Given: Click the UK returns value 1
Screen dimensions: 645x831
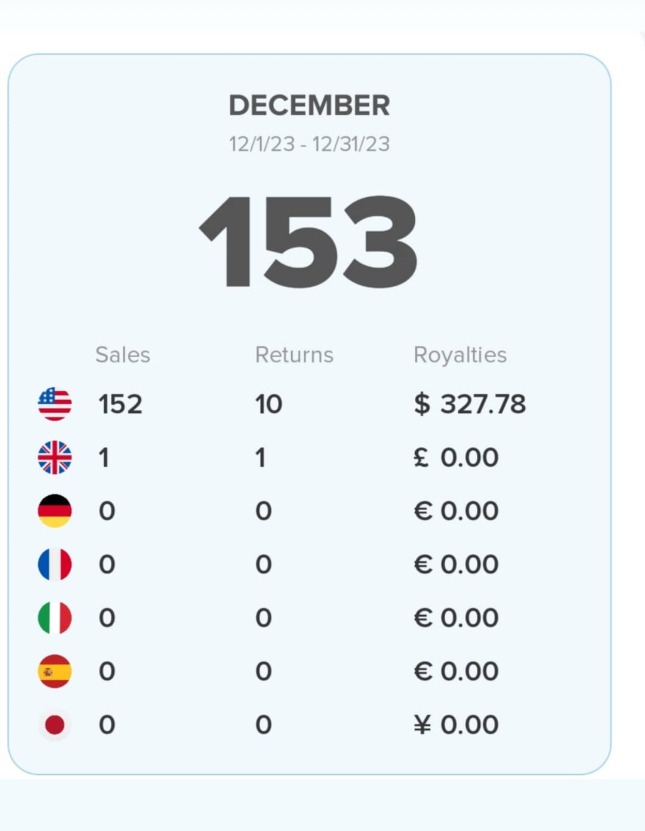Looking at the screenshot, I should click(x=261, y=458).
